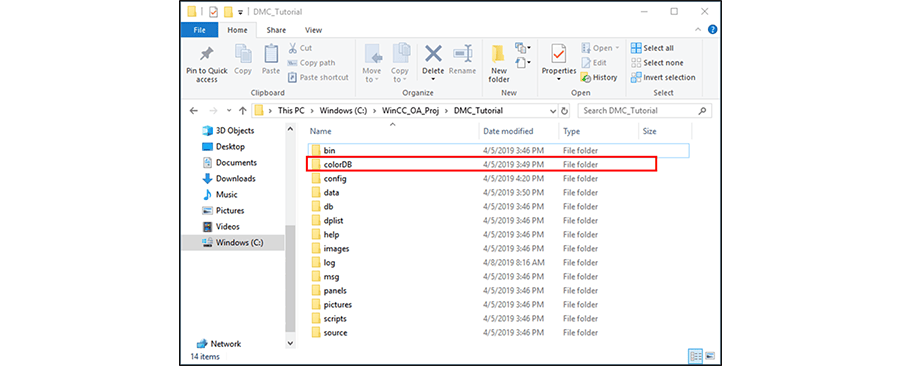Sort by the Size column header

[x=665, y=131]
